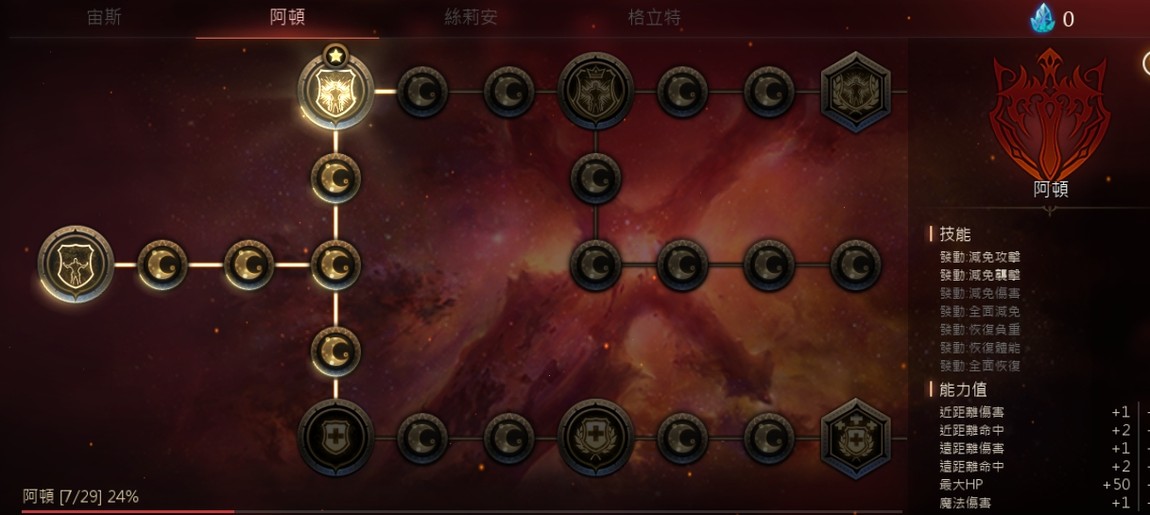Switch to the 宙斯 tab
Screen dimensions: 1150x515
[x=104, y=18]
